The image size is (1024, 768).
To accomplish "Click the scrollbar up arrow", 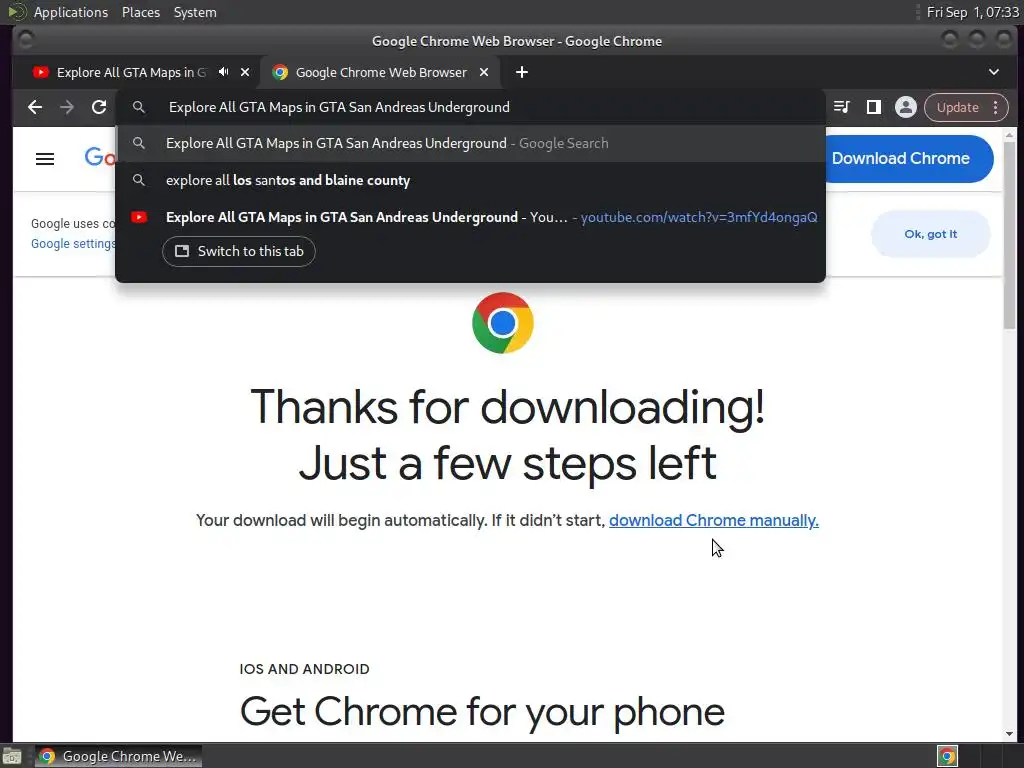I will point(1010,135).
